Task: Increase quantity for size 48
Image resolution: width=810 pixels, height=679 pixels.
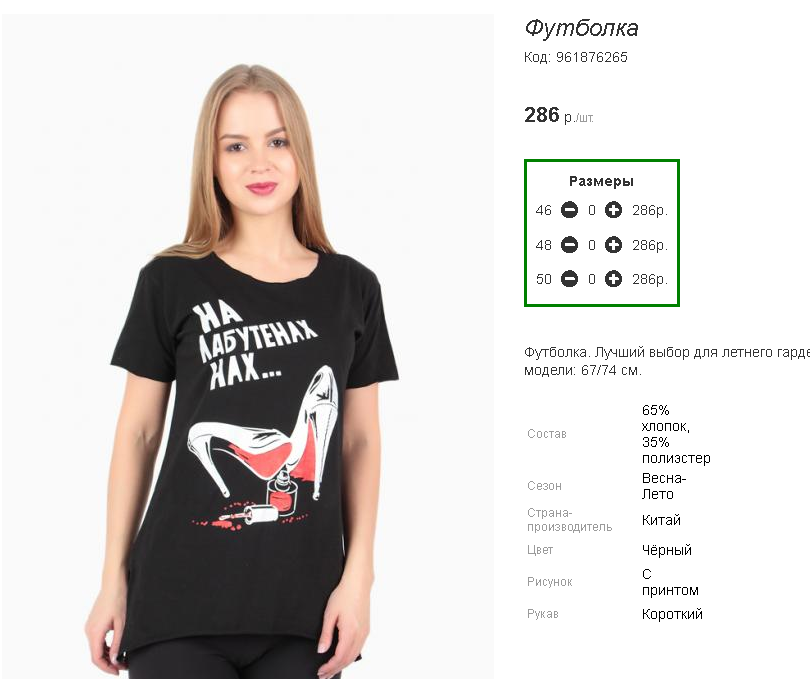Action: click(613, 245)
